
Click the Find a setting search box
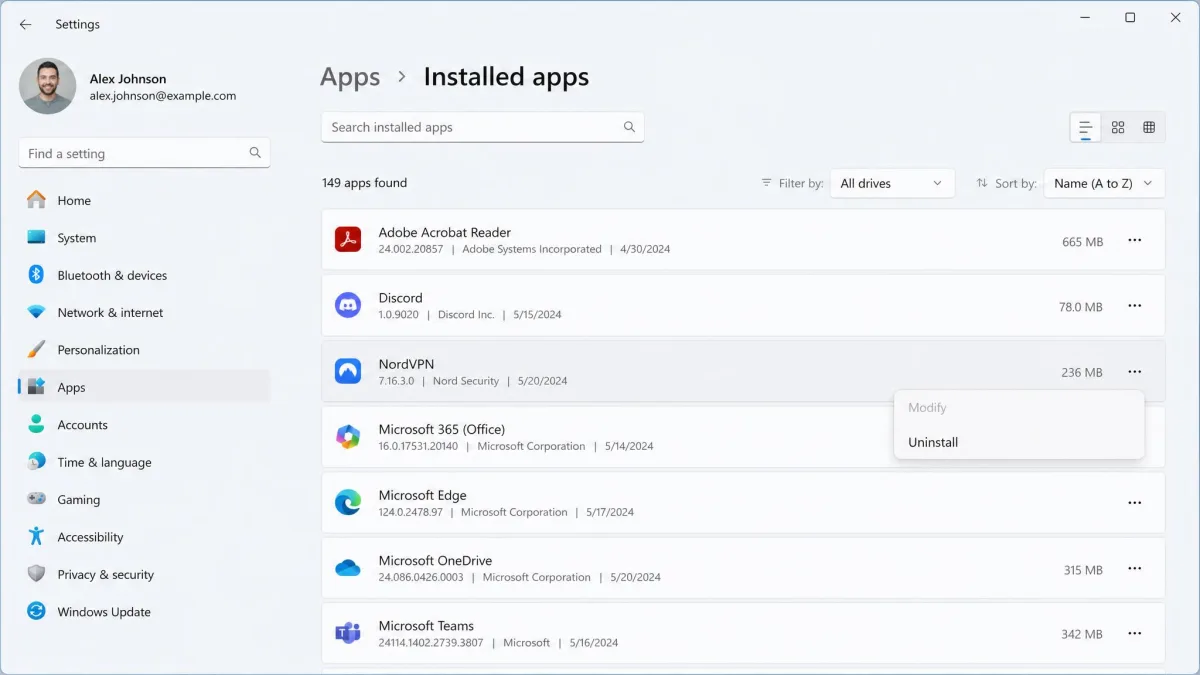click(x=144, y=153)
